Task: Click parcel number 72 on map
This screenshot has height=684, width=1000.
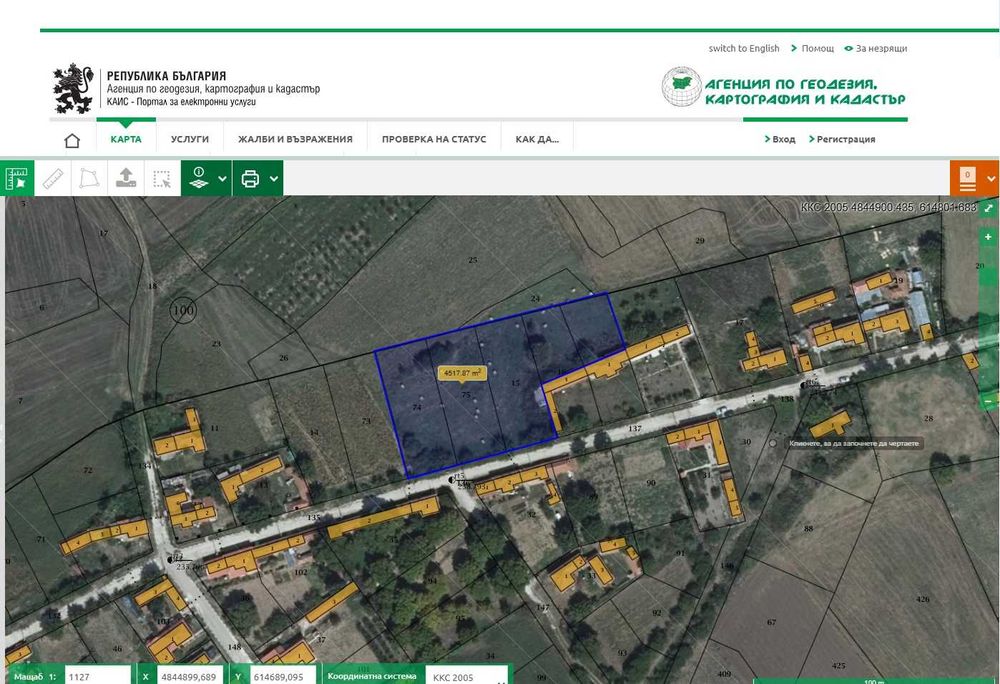Action: click(87, 470)
